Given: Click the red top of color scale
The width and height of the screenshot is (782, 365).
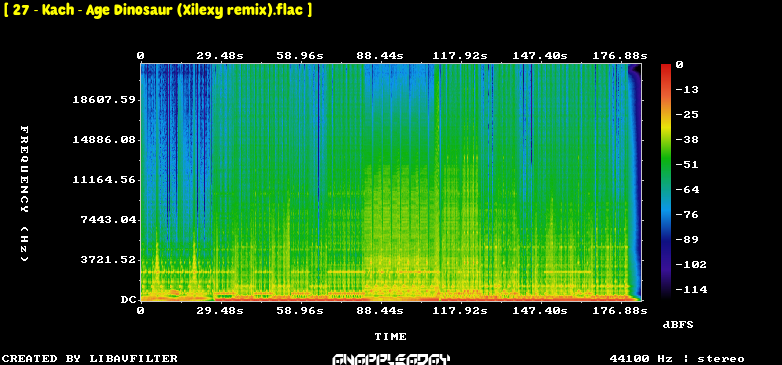Looking at the screenshot, I should click(x=666, y=67).
